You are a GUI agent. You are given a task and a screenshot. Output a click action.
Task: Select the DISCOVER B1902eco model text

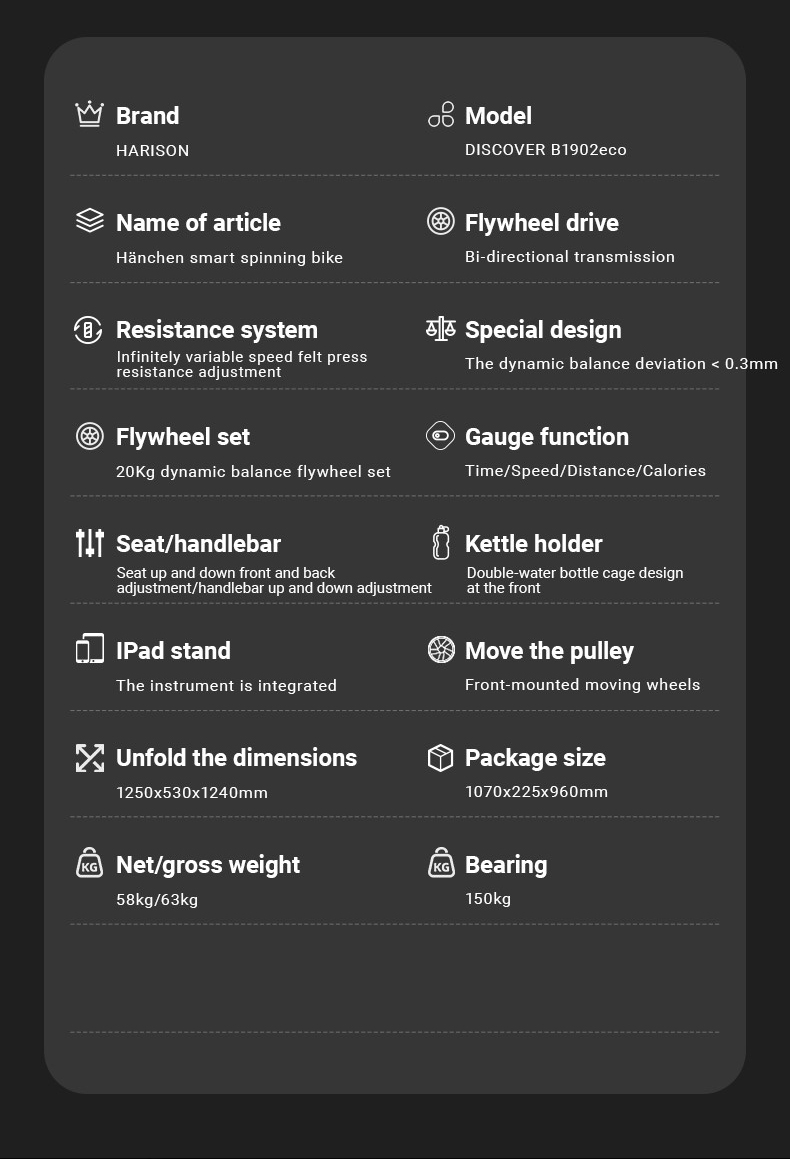(x=545, y=150)
